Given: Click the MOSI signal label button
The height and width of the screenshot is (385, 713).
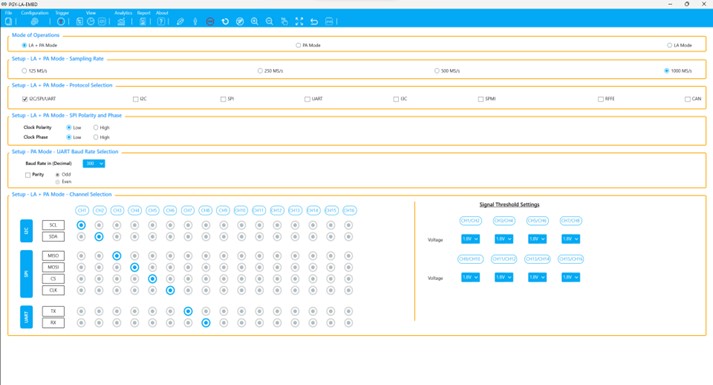Looking at the screenshot, I should 53,267.
